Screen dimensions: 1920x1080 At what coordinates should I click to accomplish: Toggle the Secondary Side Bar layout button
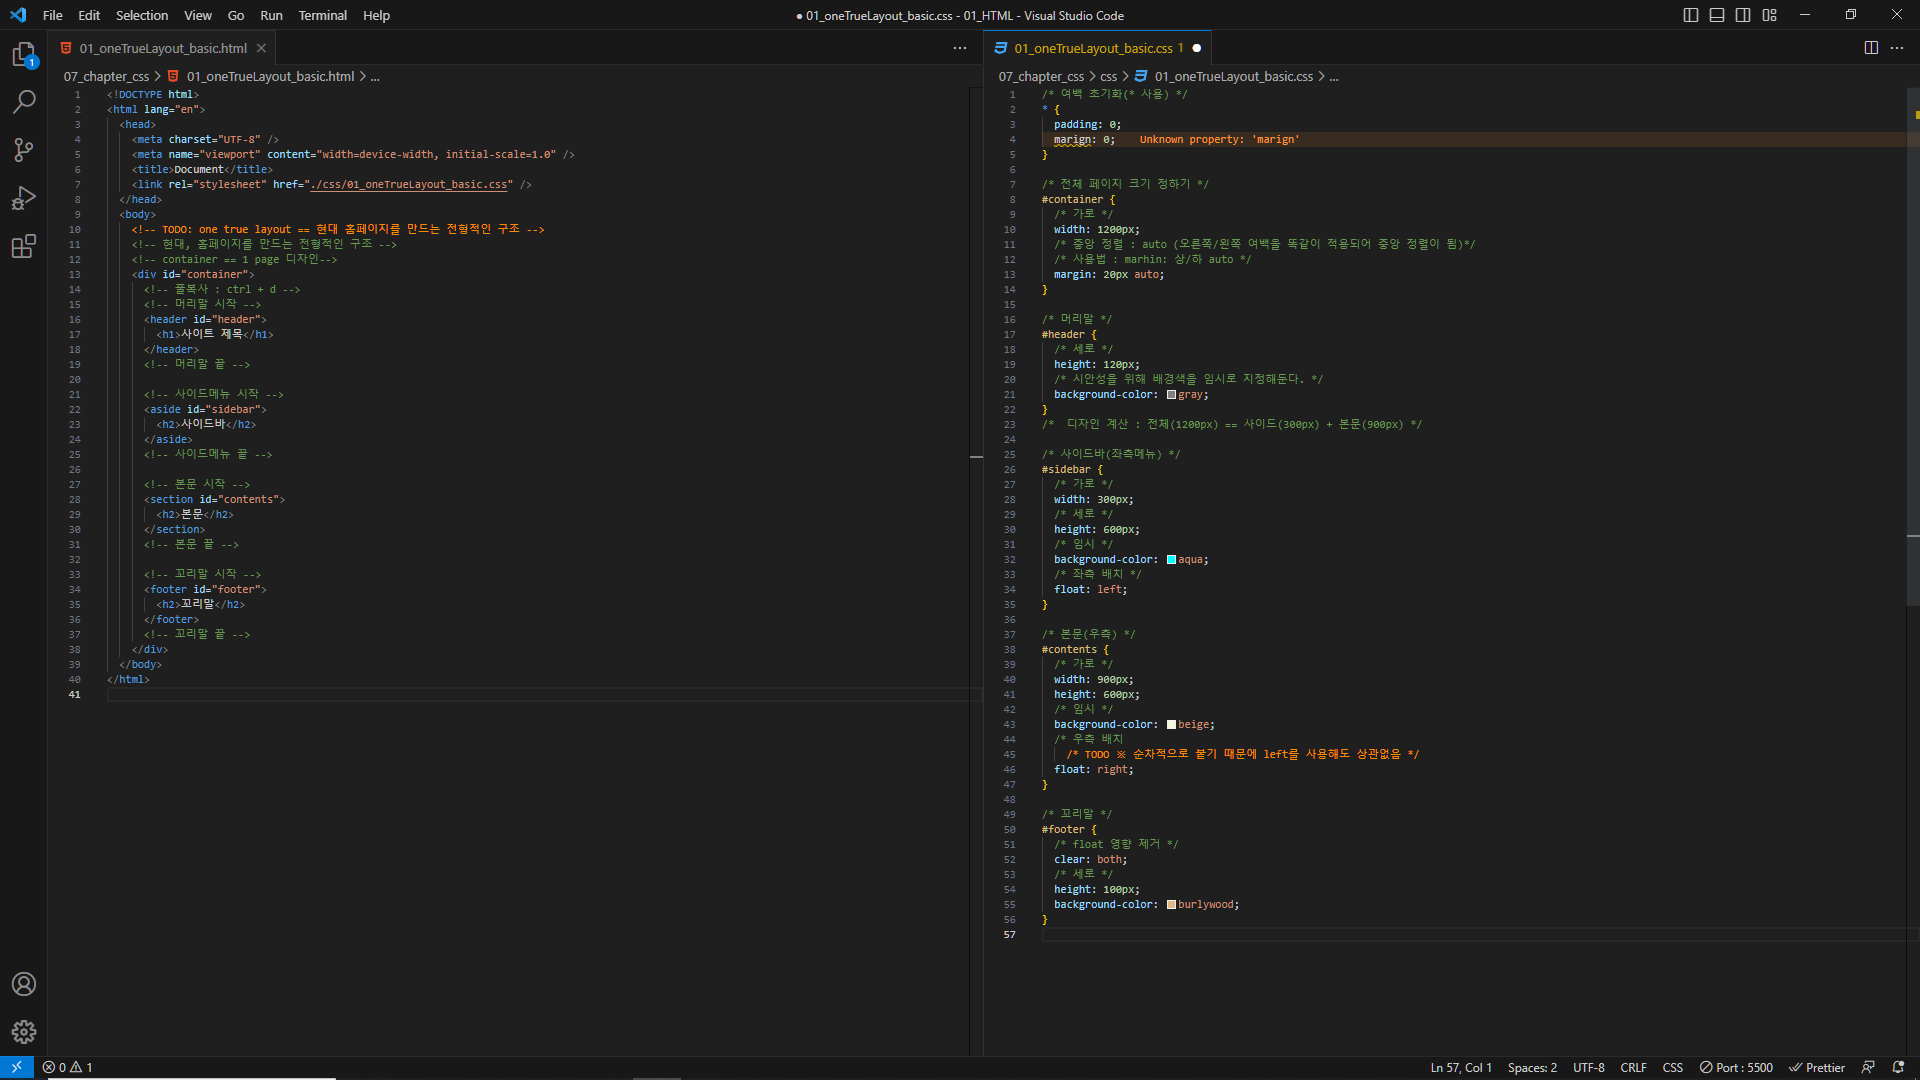pyautogui.click(x=1743, y=15)
